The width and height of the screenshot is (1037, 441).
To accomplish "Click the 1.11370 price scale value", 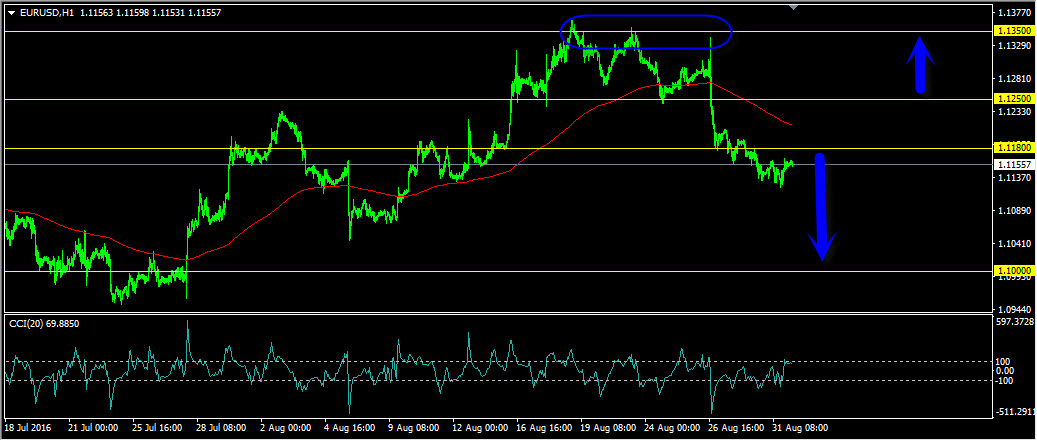I will tap(1015, 177).
